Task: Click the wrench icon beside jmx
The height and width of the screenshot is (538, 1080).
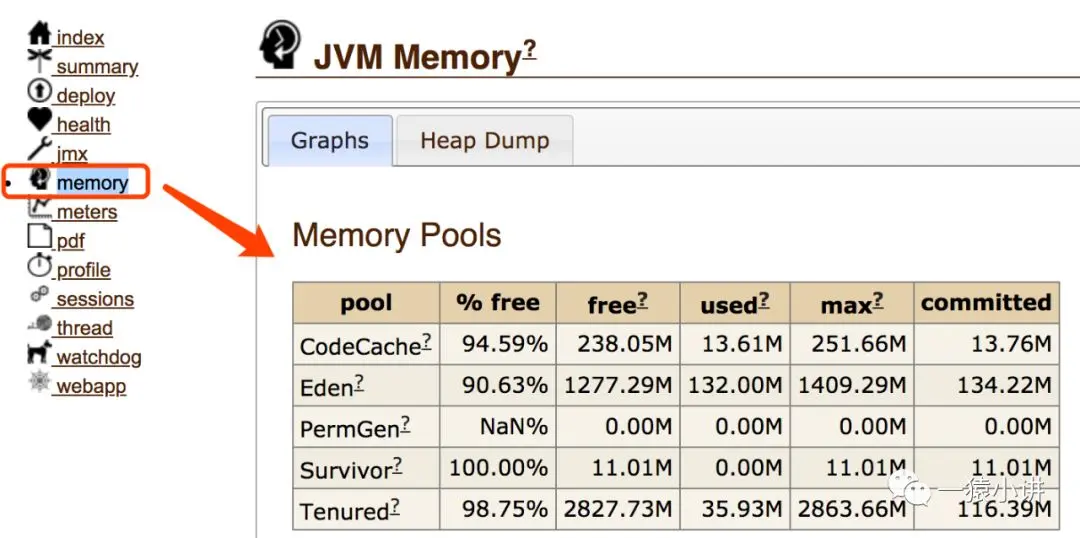Action: pyautogui.click(x=40, y=148)
